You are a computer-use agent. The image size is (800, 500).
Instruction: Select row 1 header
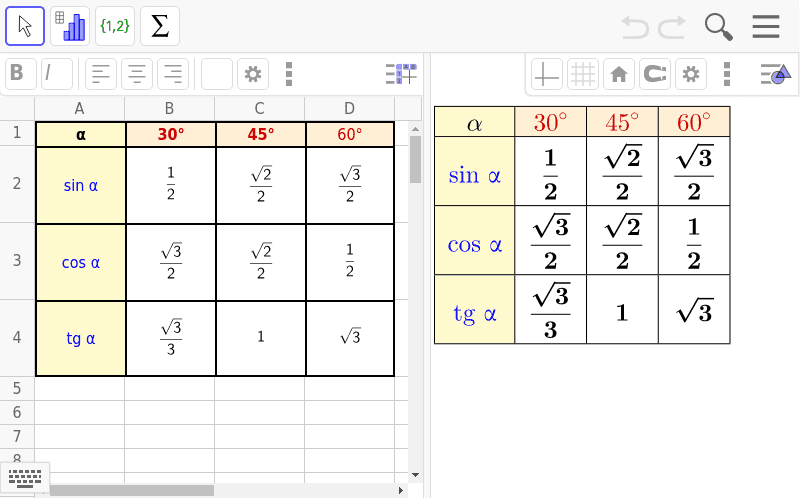[x=17, y=133]
